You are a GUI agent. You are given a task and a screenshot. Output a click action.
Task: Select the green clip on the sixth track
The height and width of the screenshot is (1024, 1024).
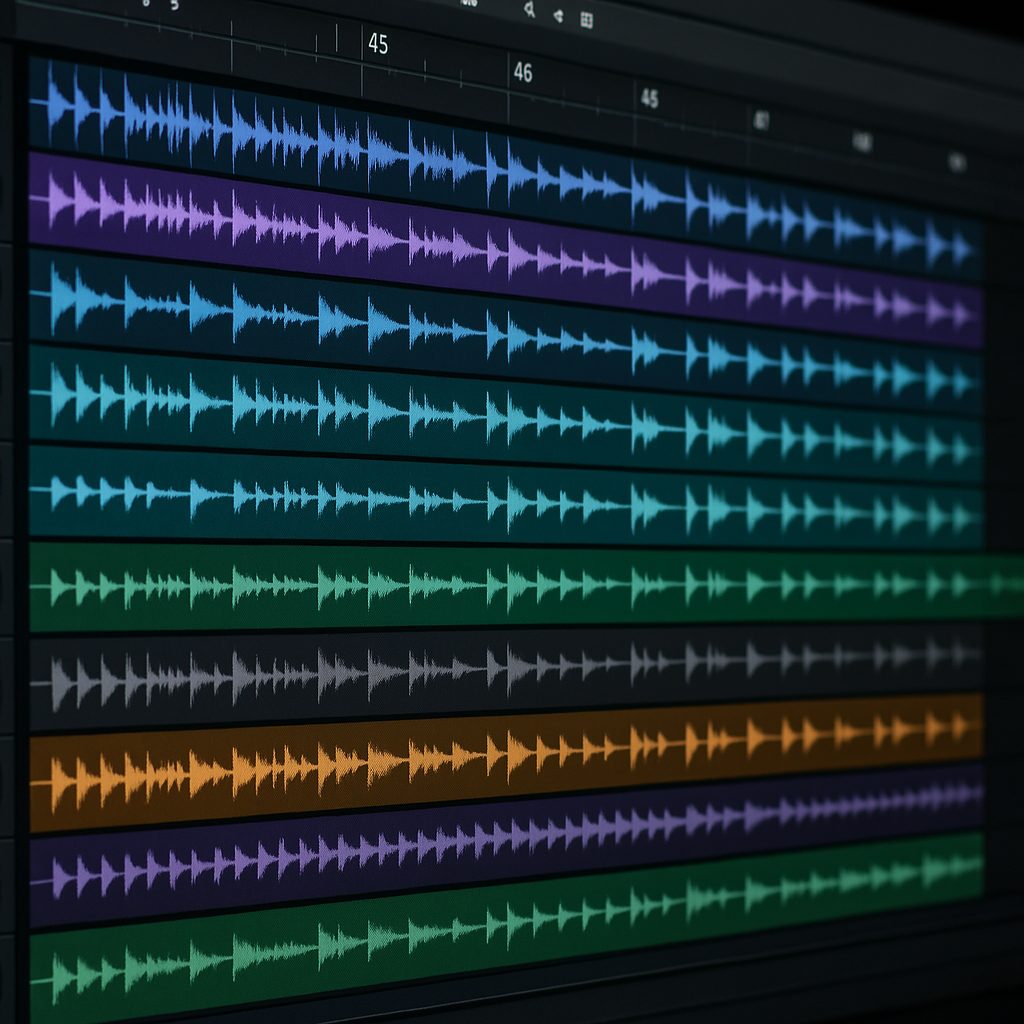tap(400, 583)
